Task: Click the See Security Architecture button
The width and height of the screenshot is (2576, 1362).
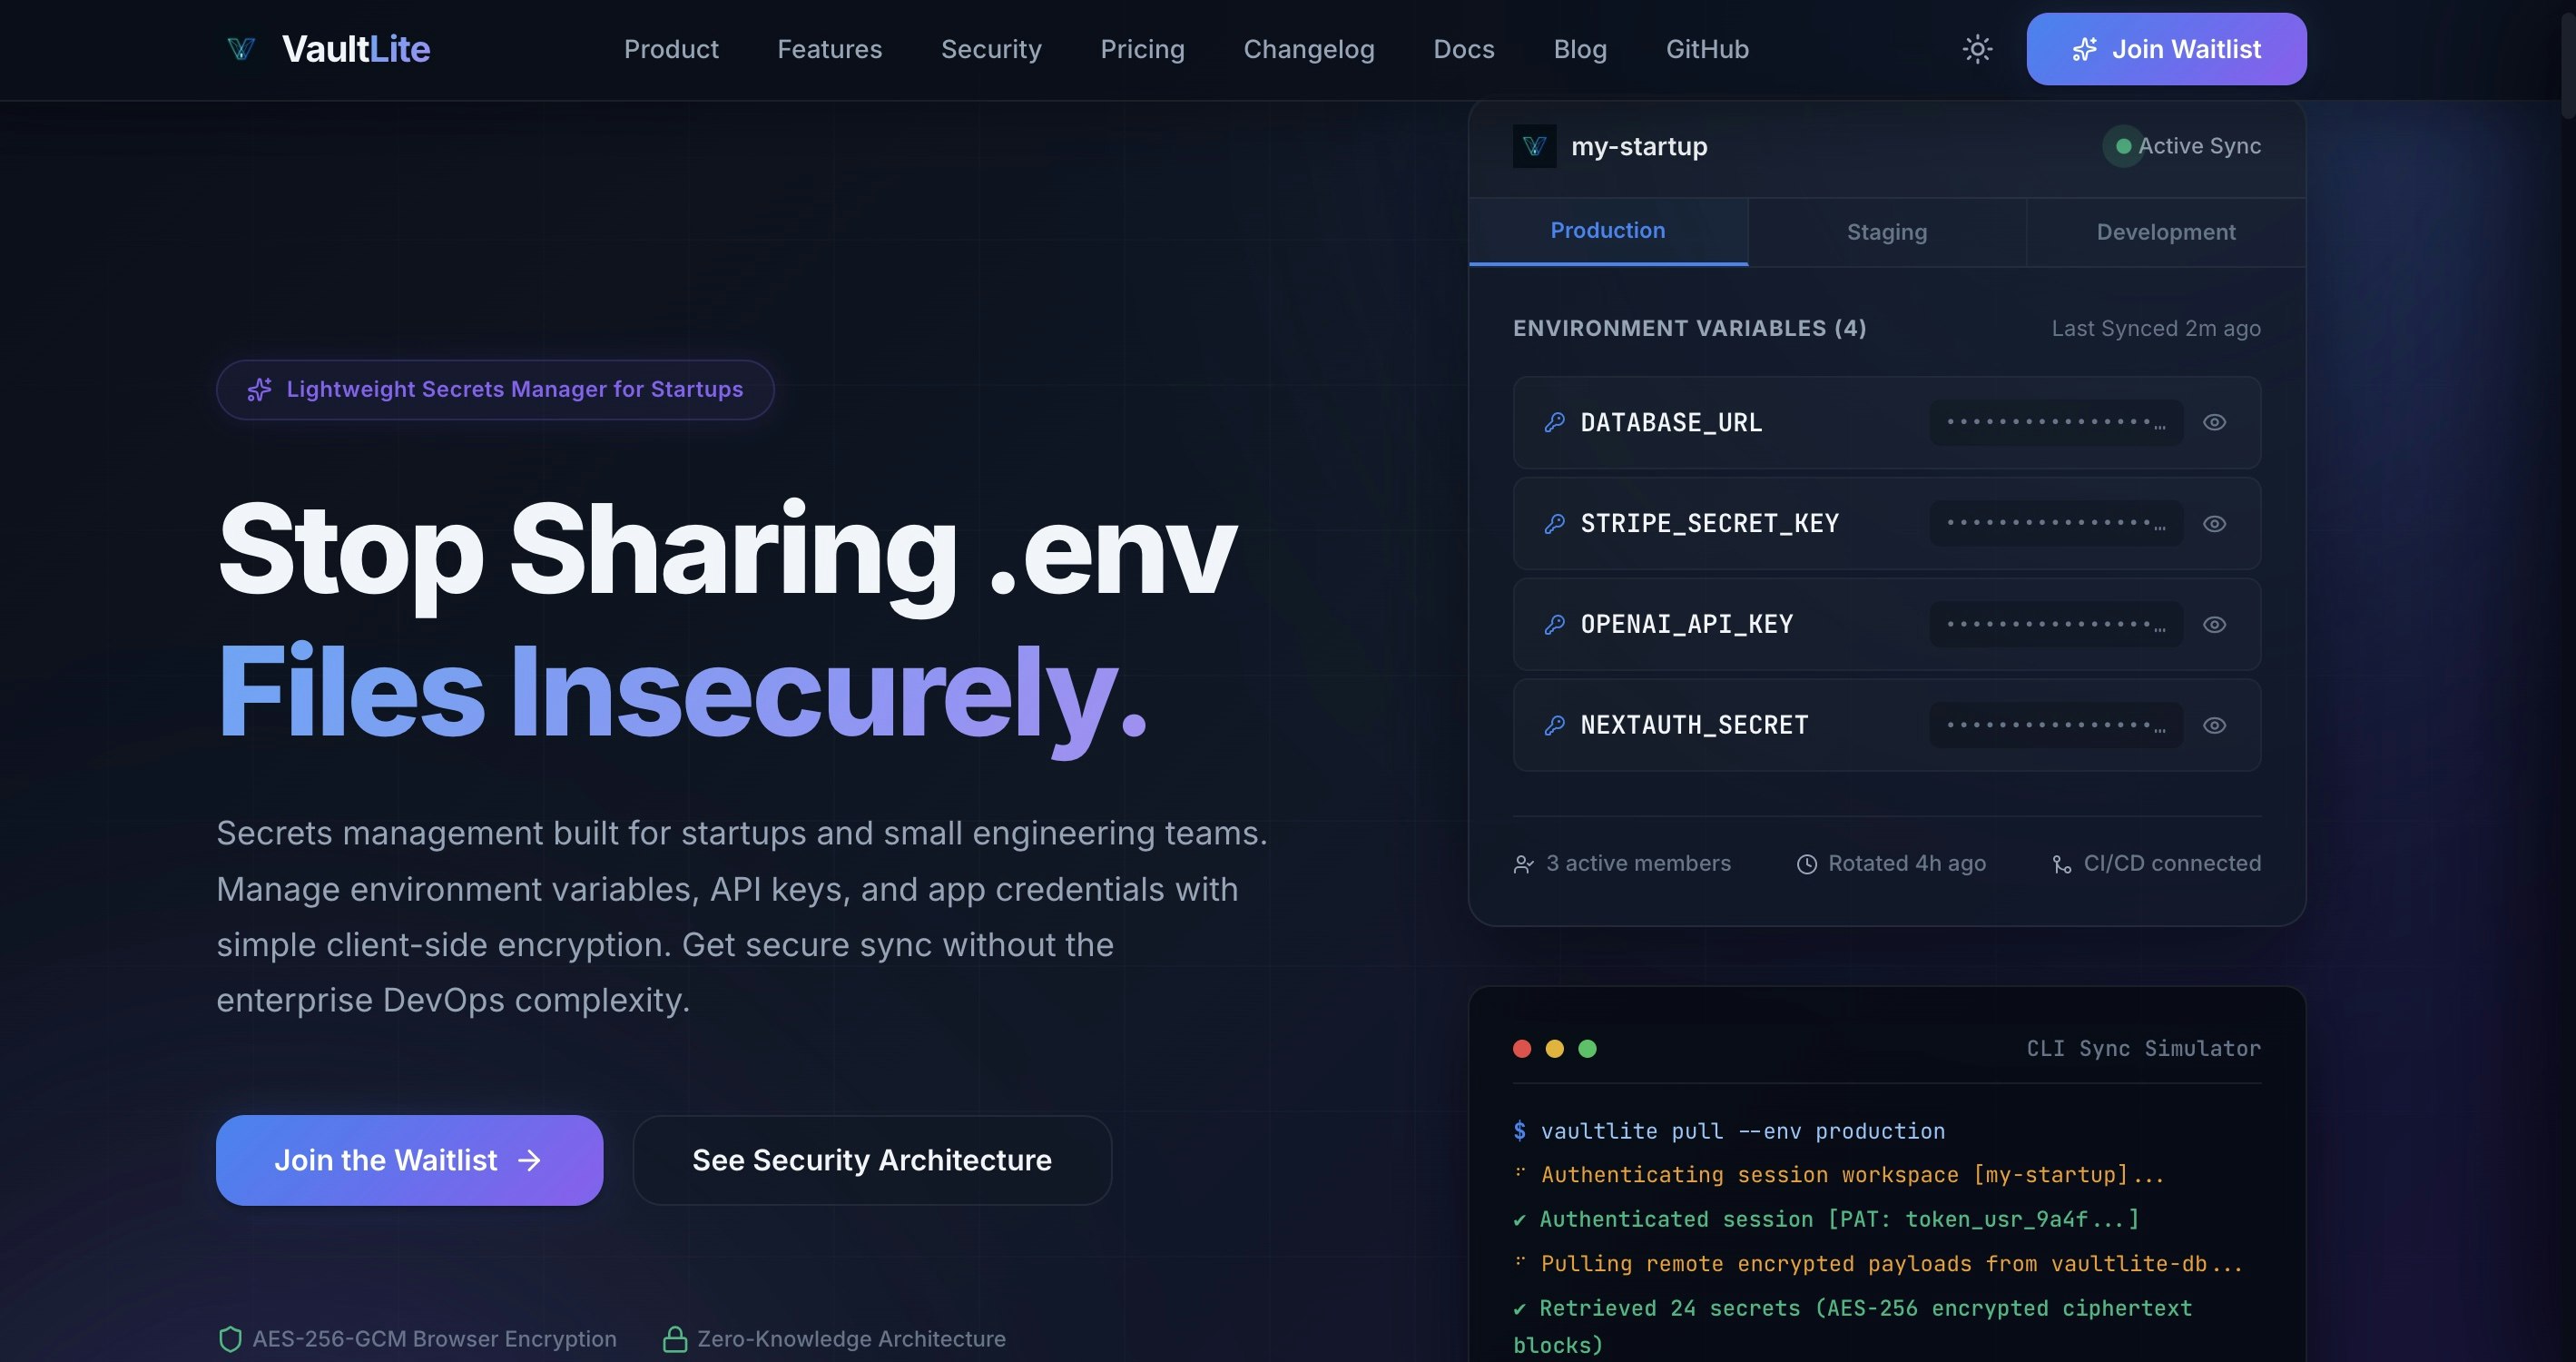Action: click(x=872, y=1160)
